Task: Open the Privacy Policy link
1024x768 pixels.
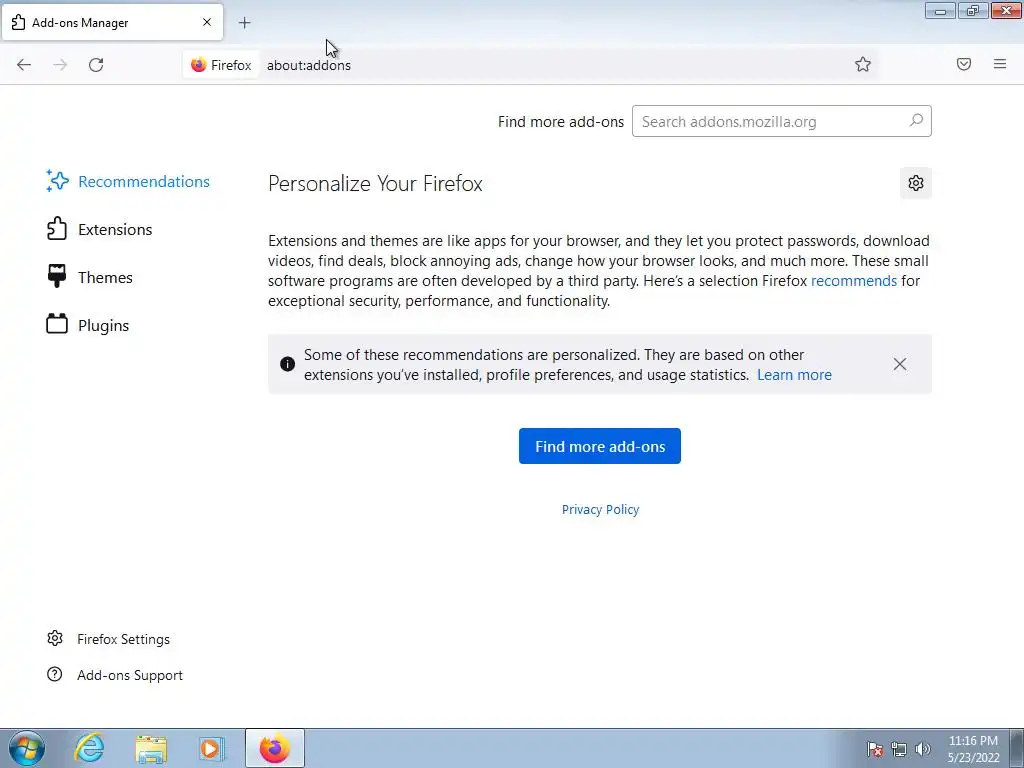Action: 600,509
